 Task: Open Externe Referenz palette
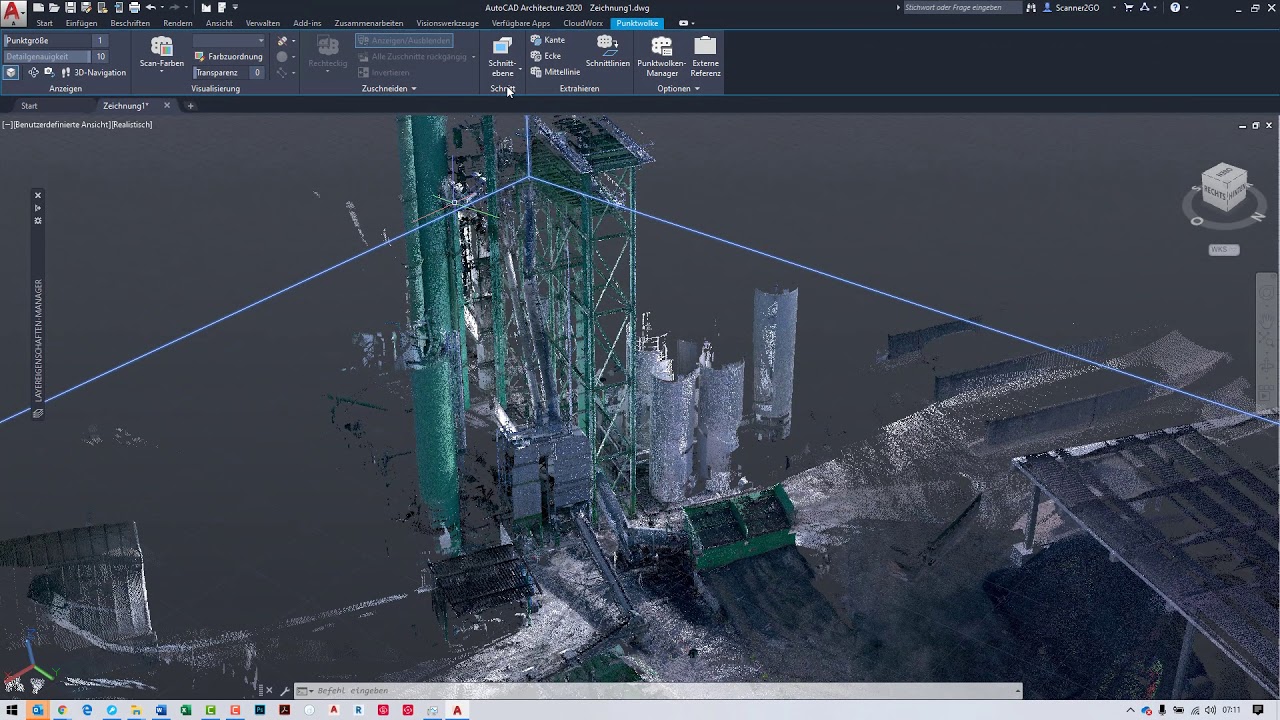pos(705,56)
